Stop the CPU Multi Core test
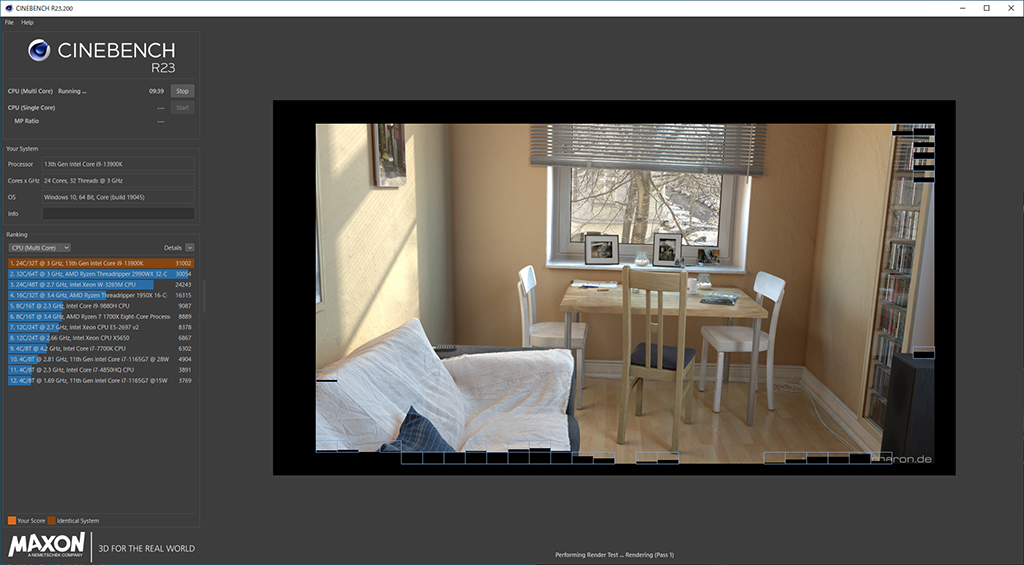Image resolution: width=1024 pixels, height=565 pixels. click(x=182, y=91)
